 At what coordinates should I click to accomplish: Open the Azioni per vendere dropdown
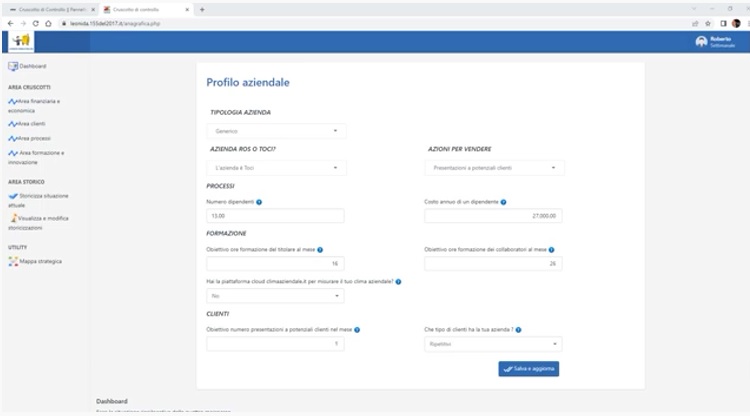click(494, 168)
